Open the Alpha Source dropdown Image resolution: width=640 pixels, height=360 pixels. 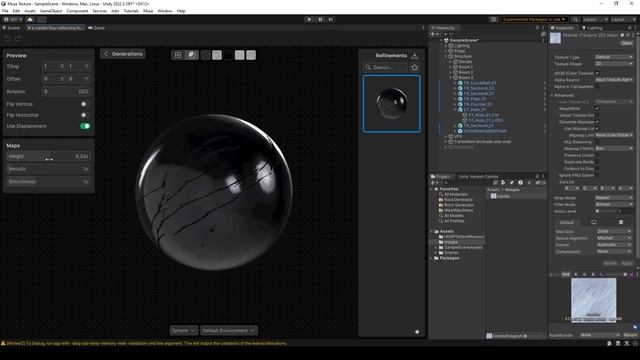(x=614, y=80)
